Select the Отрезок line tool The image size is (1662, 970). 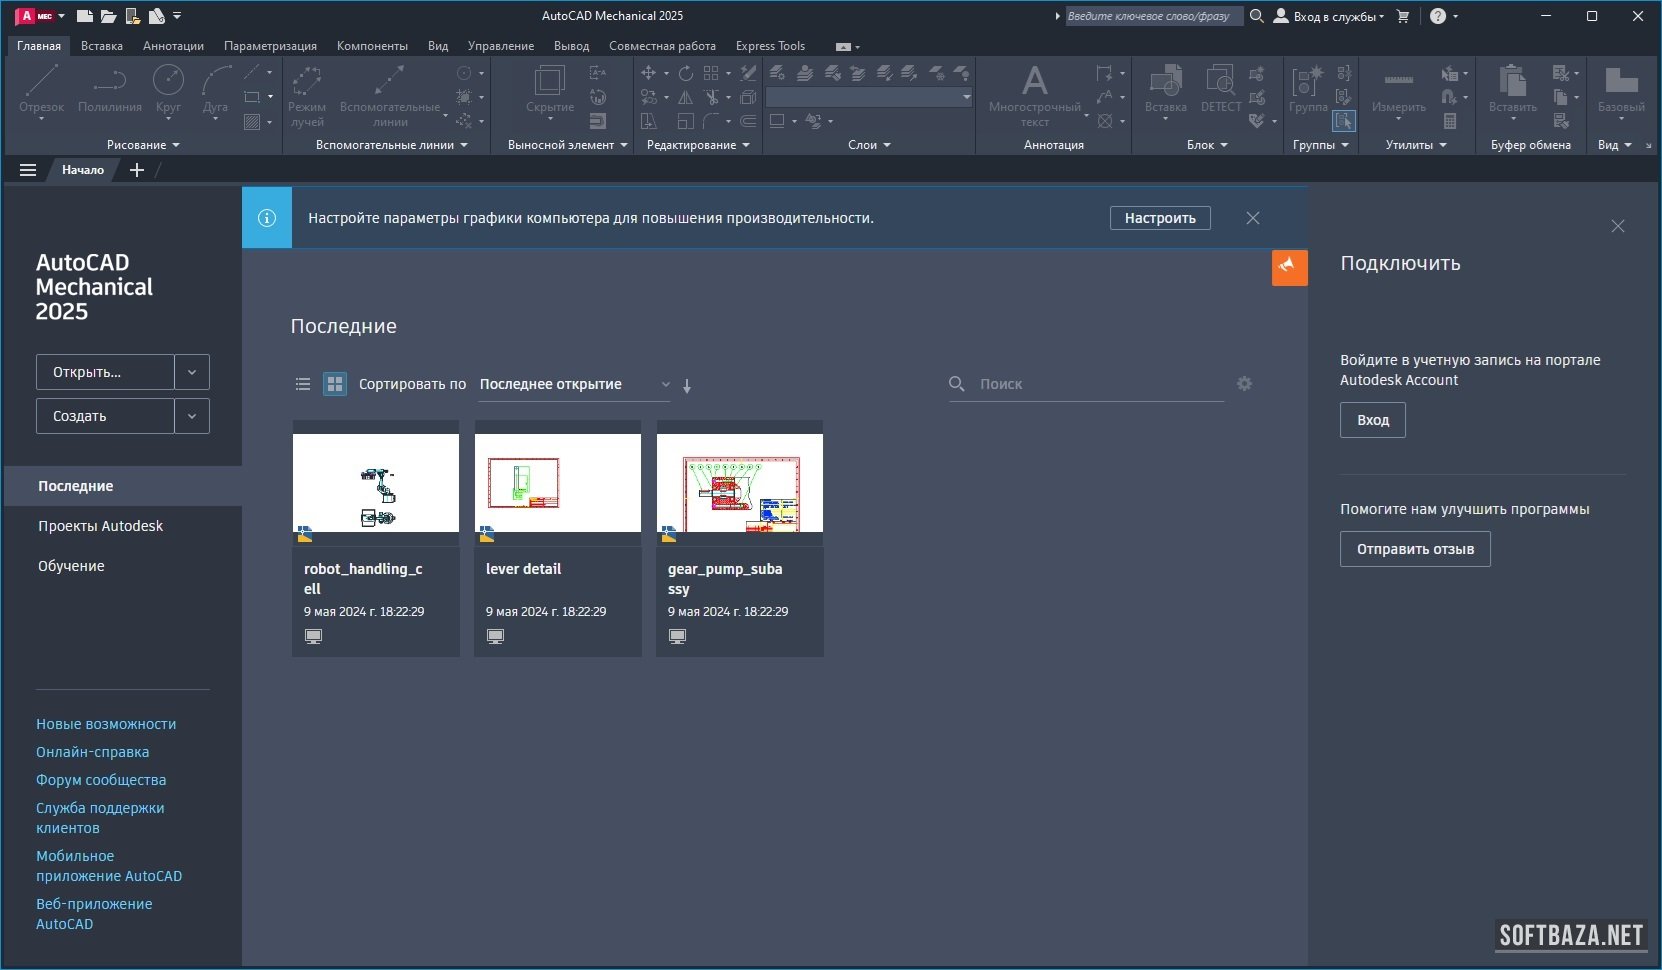coord(41,88)
